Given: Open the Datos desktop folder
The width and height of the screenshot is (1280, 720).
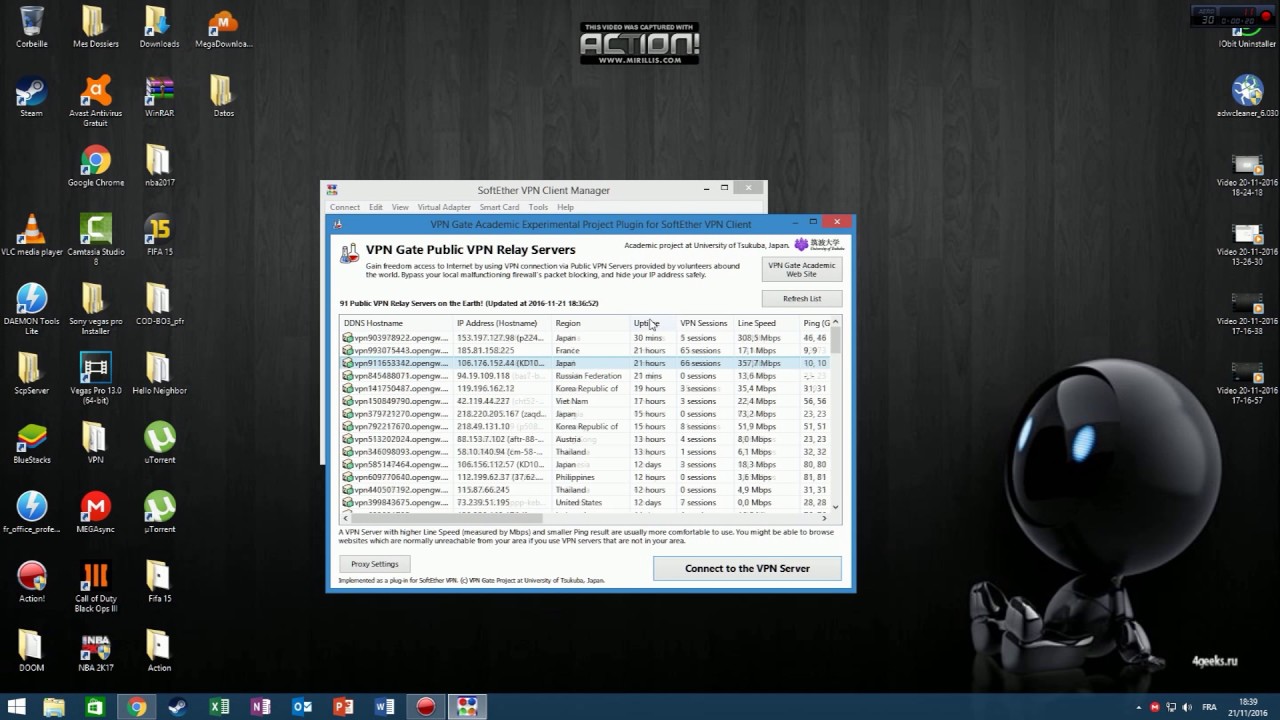Looking at the screenshot, I should [x=223, y=96].
